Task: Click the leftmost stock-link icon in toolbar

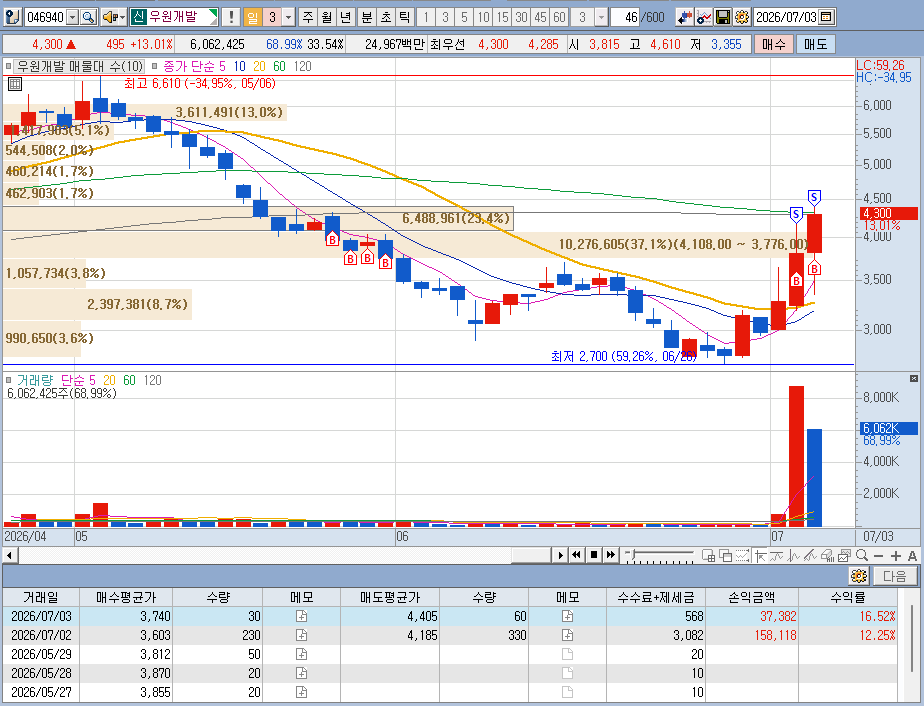Action: pos(13,17)
